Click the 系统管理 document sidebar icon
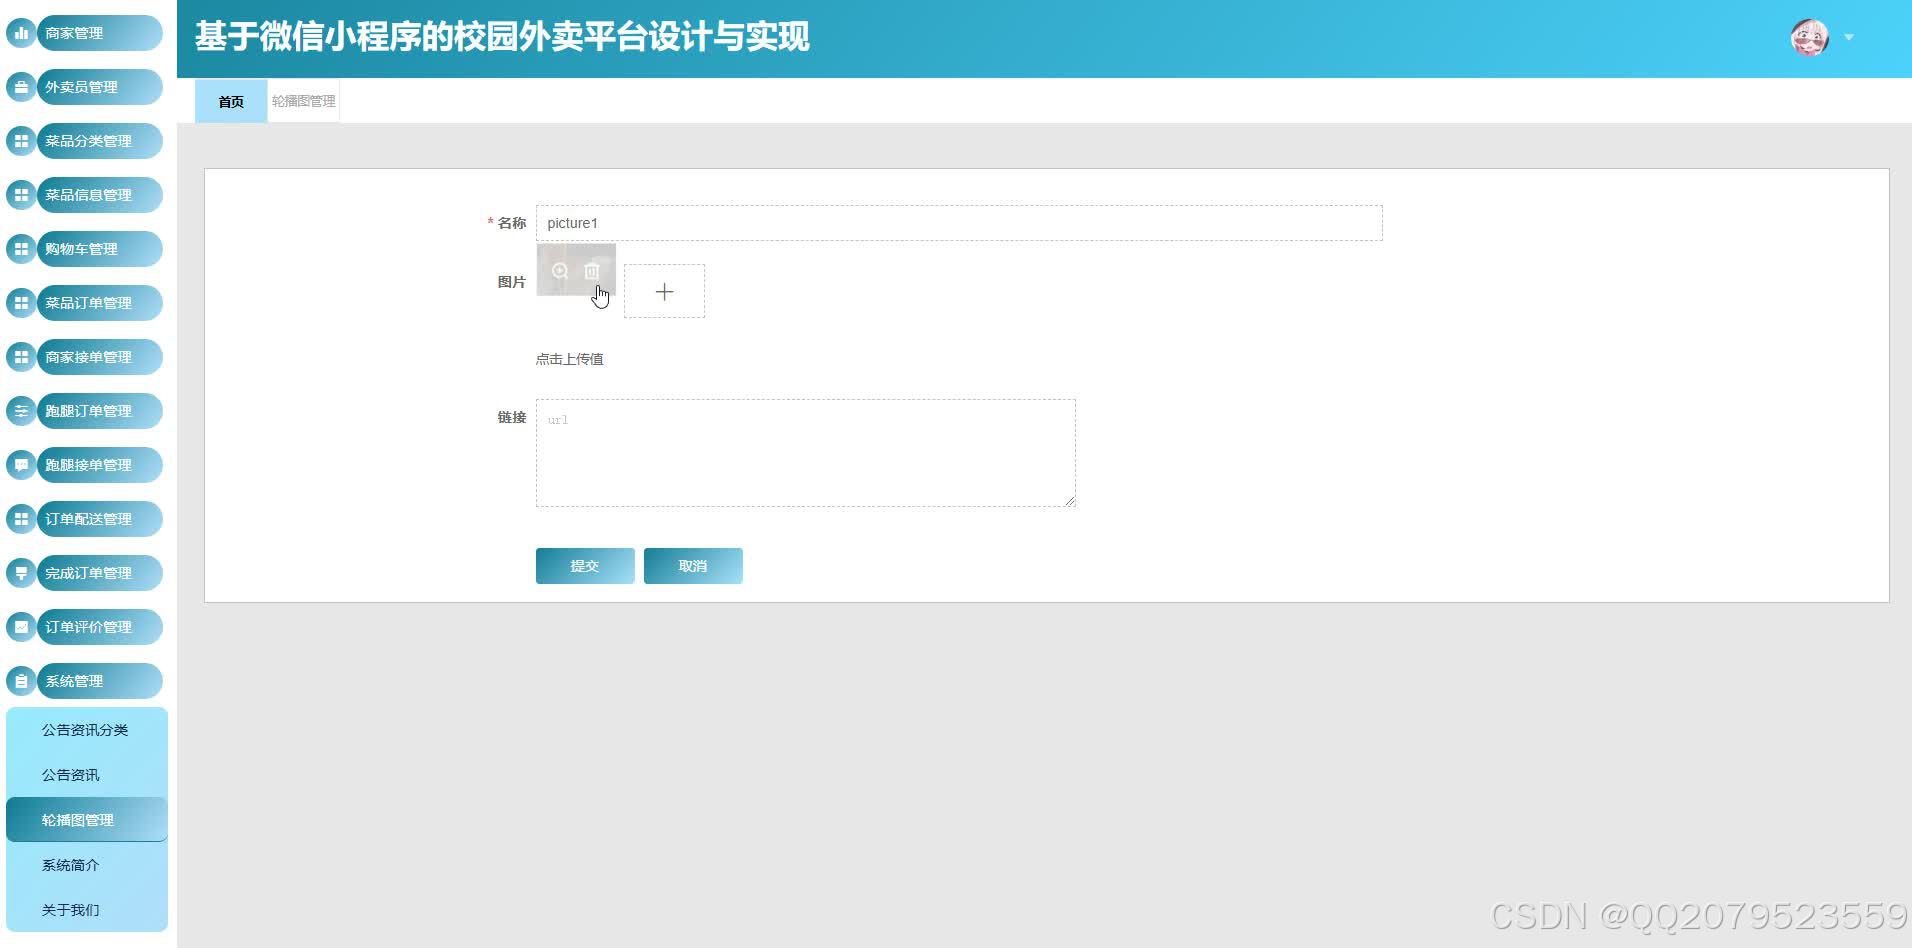The height and width of the screenshot is (948, 1912). click(x=20, y=680)
